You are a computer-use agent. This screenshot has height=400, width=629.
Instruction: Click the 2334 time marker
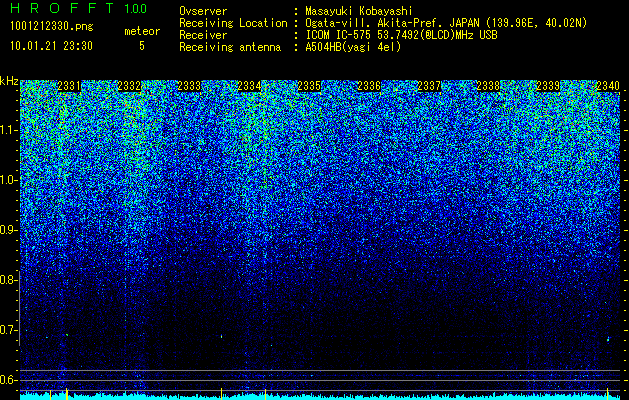(x=249, y=86)
